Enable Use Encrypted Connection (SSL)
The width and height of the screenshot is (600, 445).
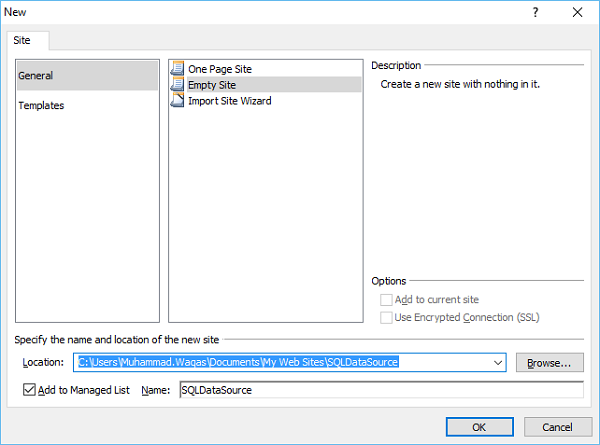[387, 318]
